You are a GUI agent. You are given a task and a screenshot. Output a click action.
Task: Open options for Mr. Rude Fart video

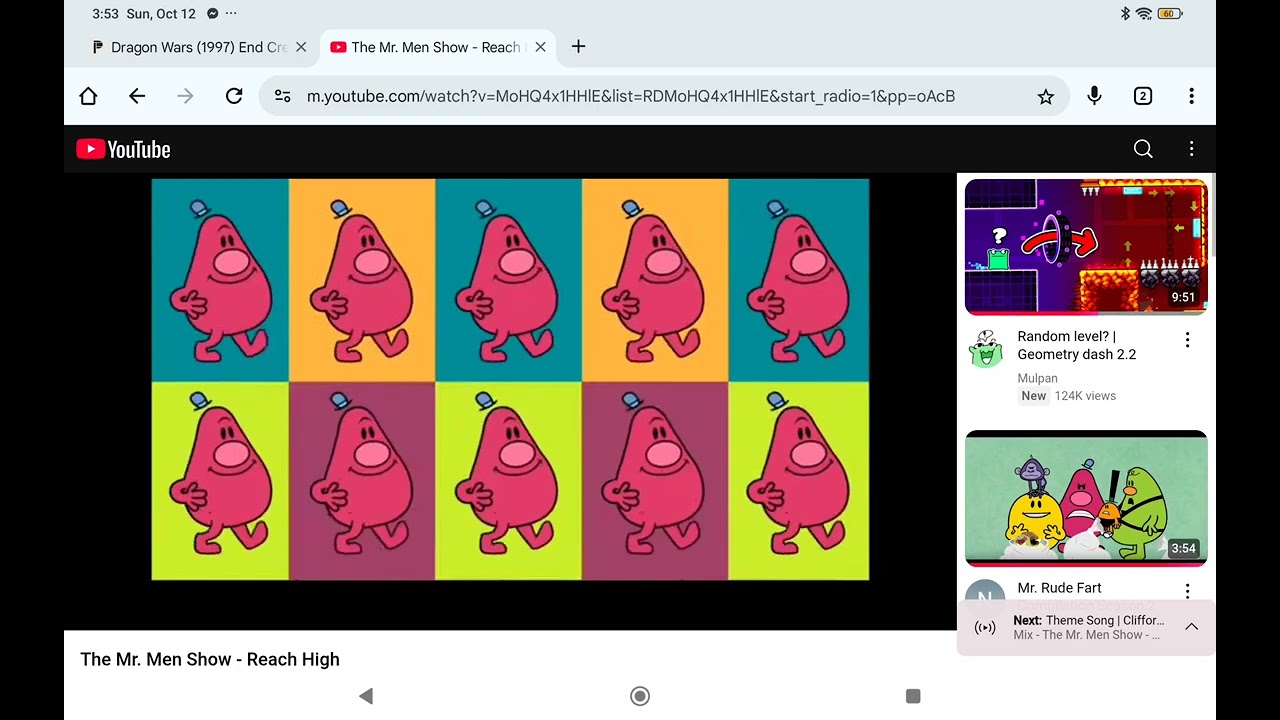tap(1187, 591)
